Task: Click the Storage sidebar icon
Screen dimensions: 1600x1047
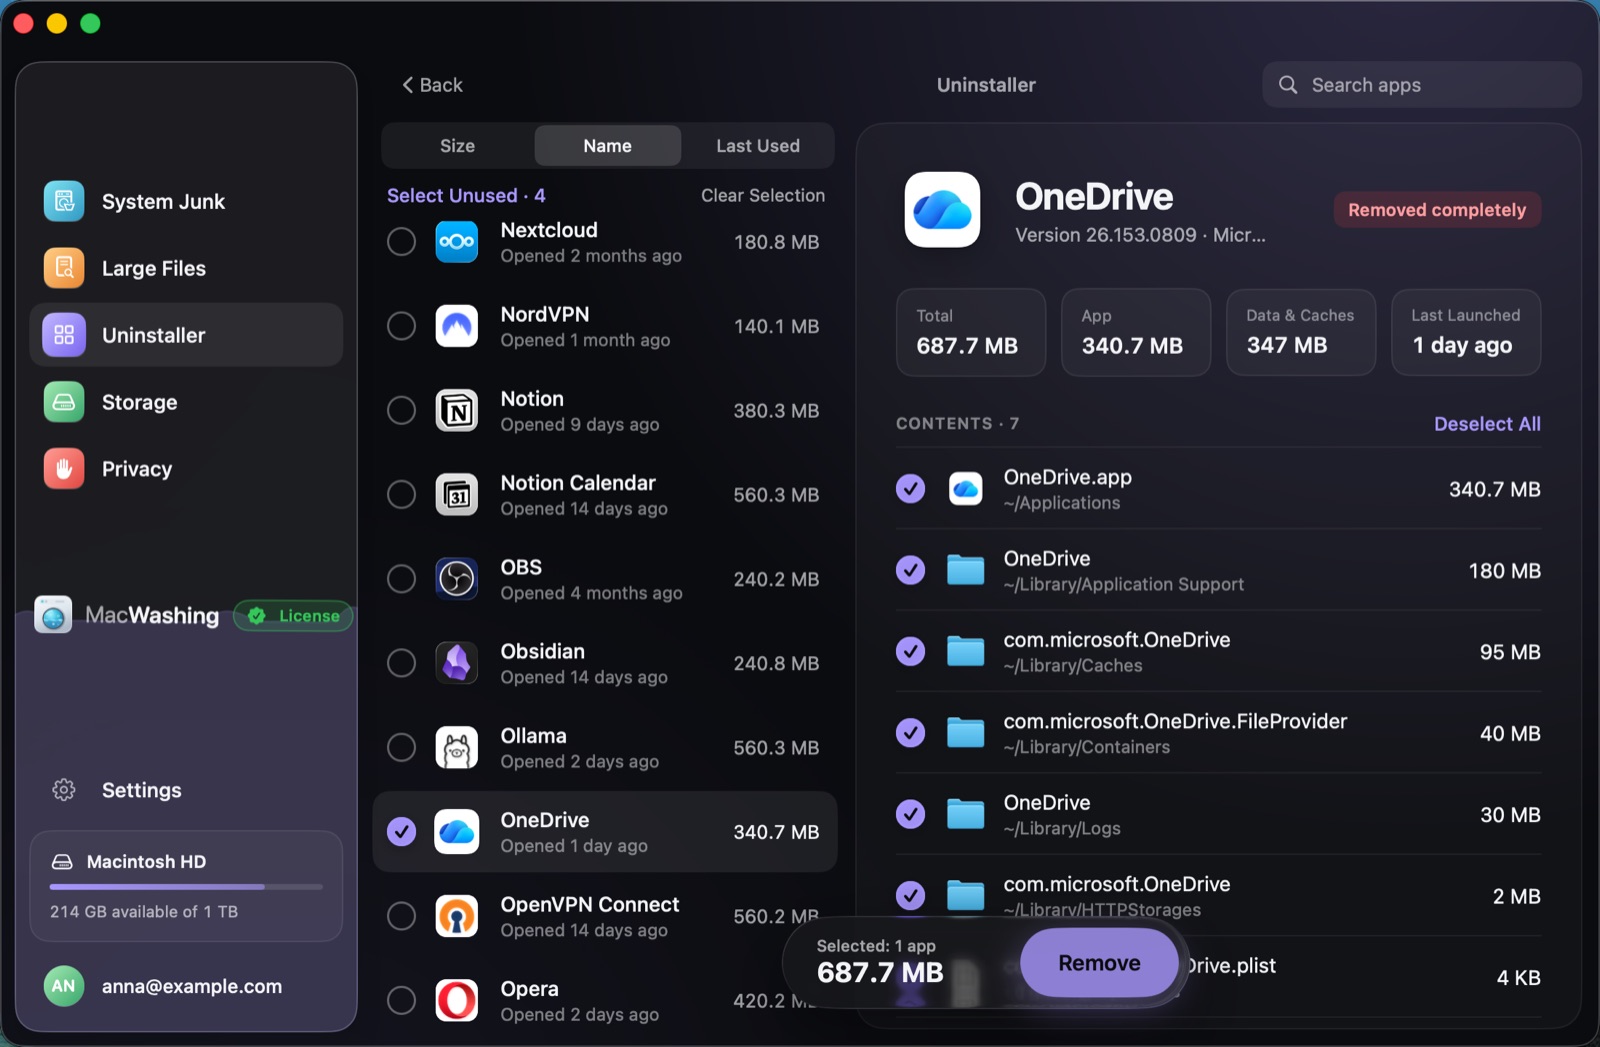Action: point(64,402)
